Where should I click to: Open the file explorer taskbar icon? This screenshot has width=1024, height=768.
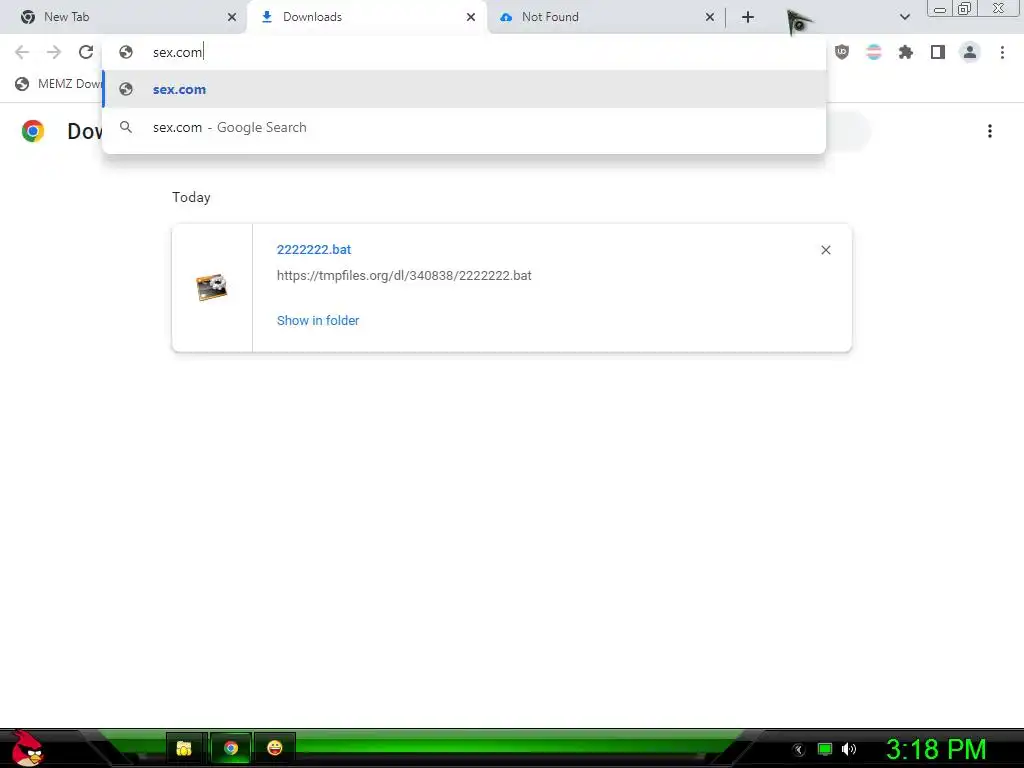pyautogui.click(x=184, y=748)
